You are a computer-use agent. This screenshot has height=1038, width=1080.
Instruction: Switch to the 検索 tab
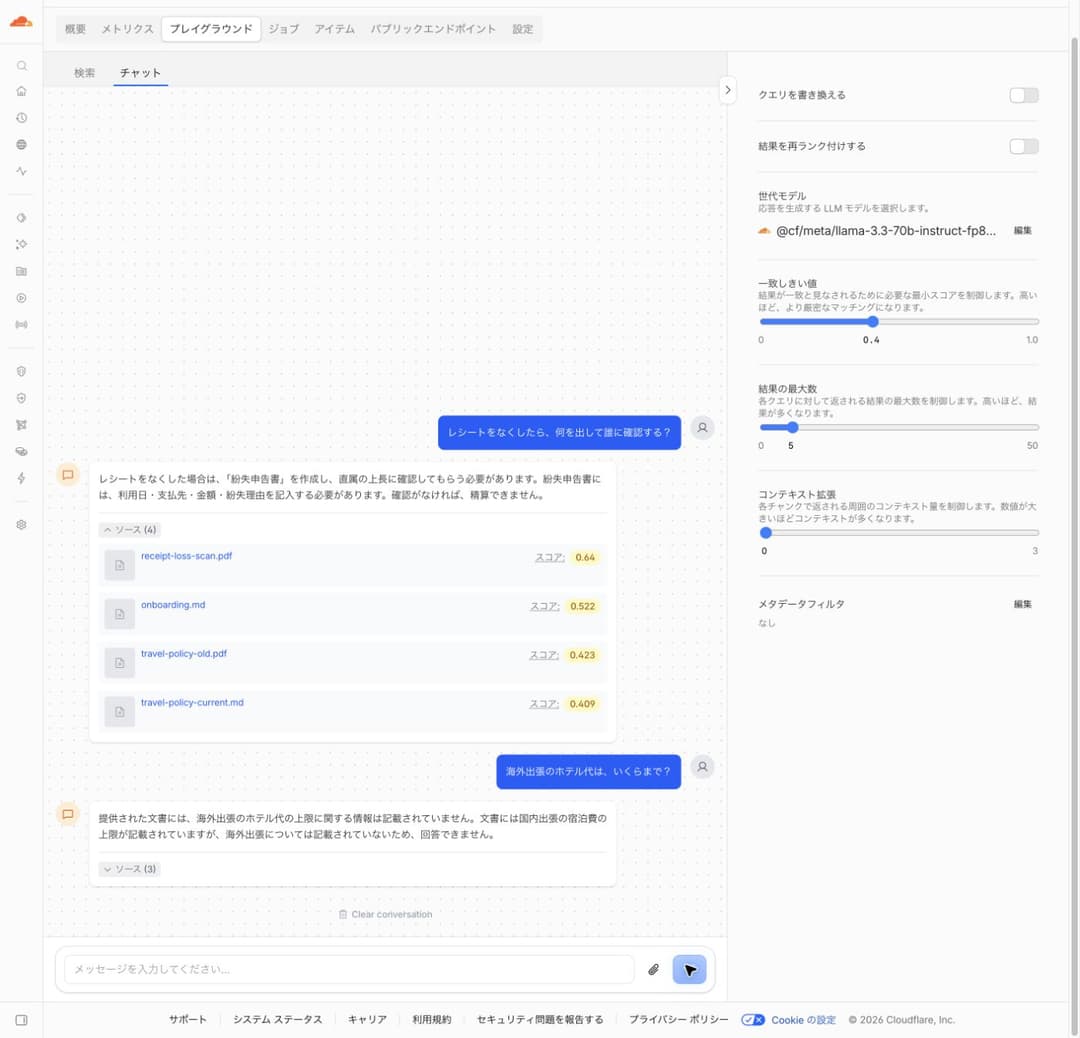(85, 72)
